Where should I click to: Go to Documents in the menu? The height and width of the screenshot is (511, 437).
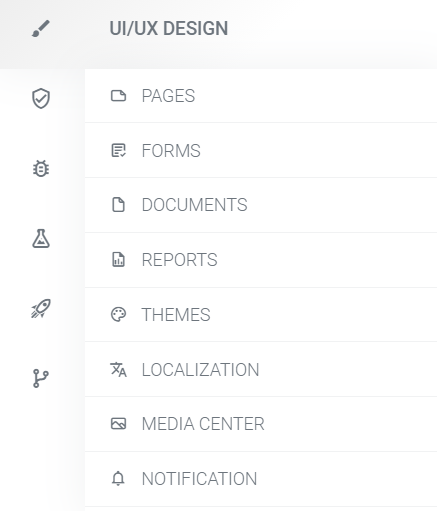261,205
